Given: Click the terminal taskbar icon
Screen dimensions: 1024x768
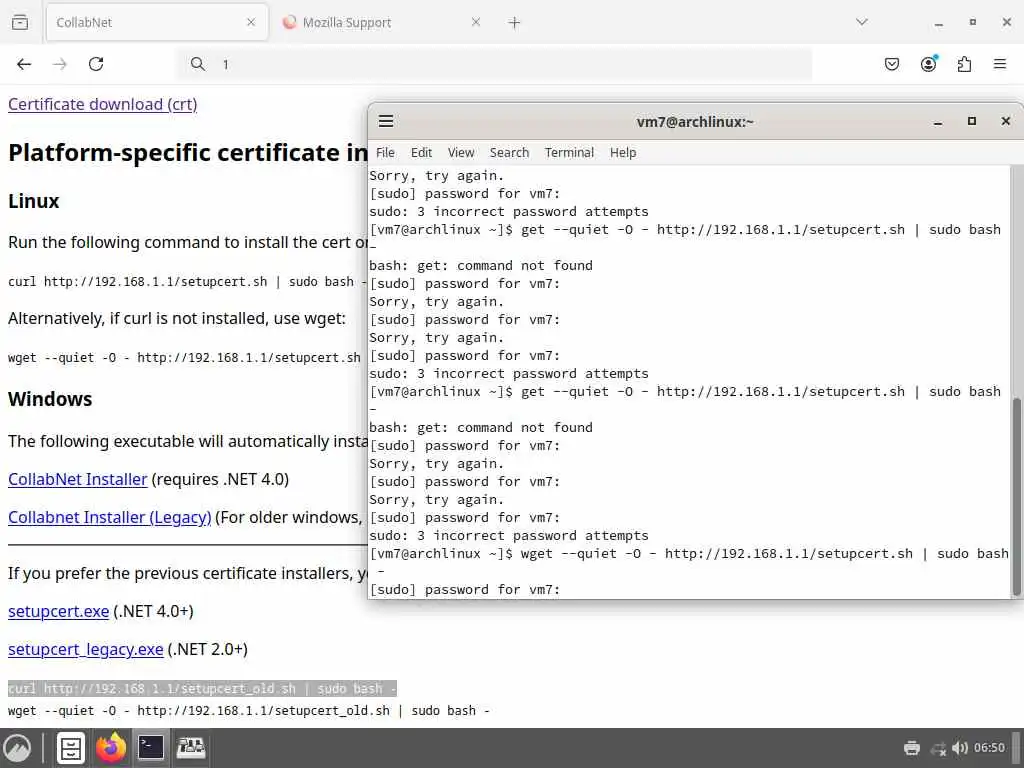Looking at the screenshot, I should point(151,748).
